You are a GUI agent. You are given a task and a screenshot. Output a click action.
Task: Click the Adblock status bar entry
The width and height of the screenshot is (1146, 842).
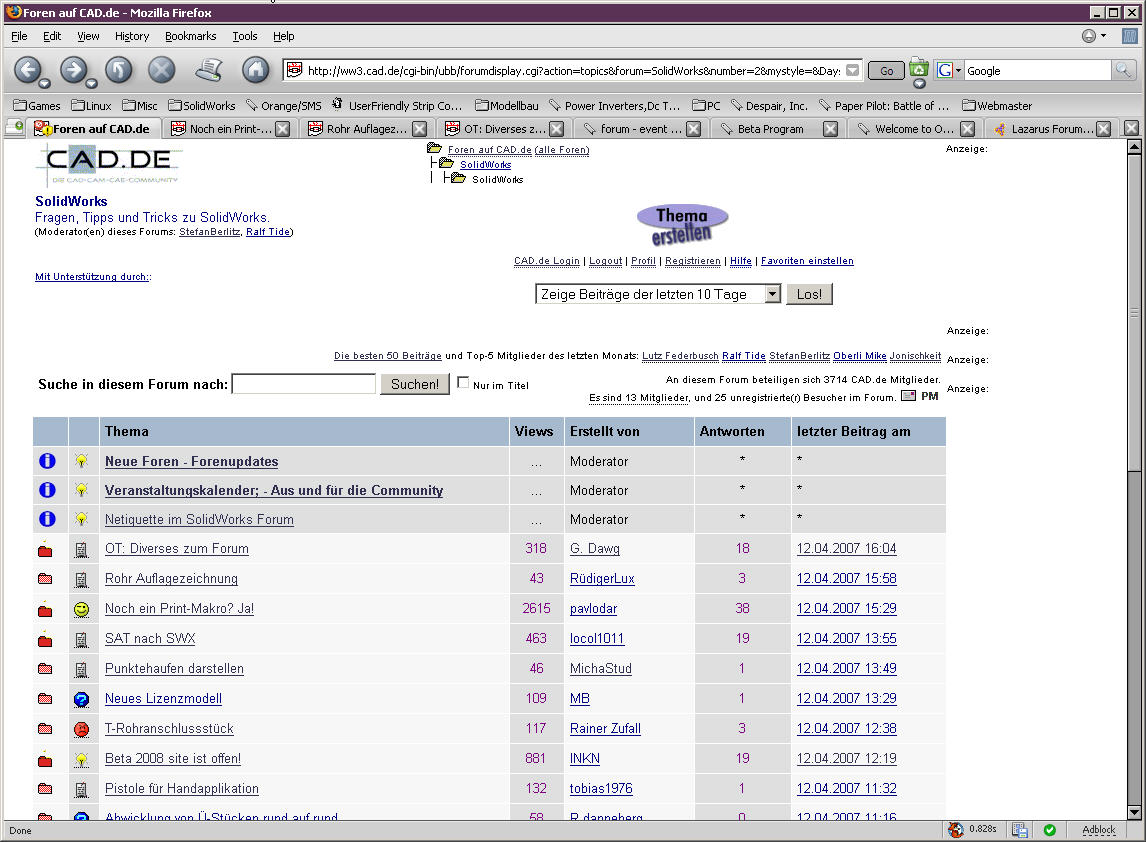(x=1098, y=830)
